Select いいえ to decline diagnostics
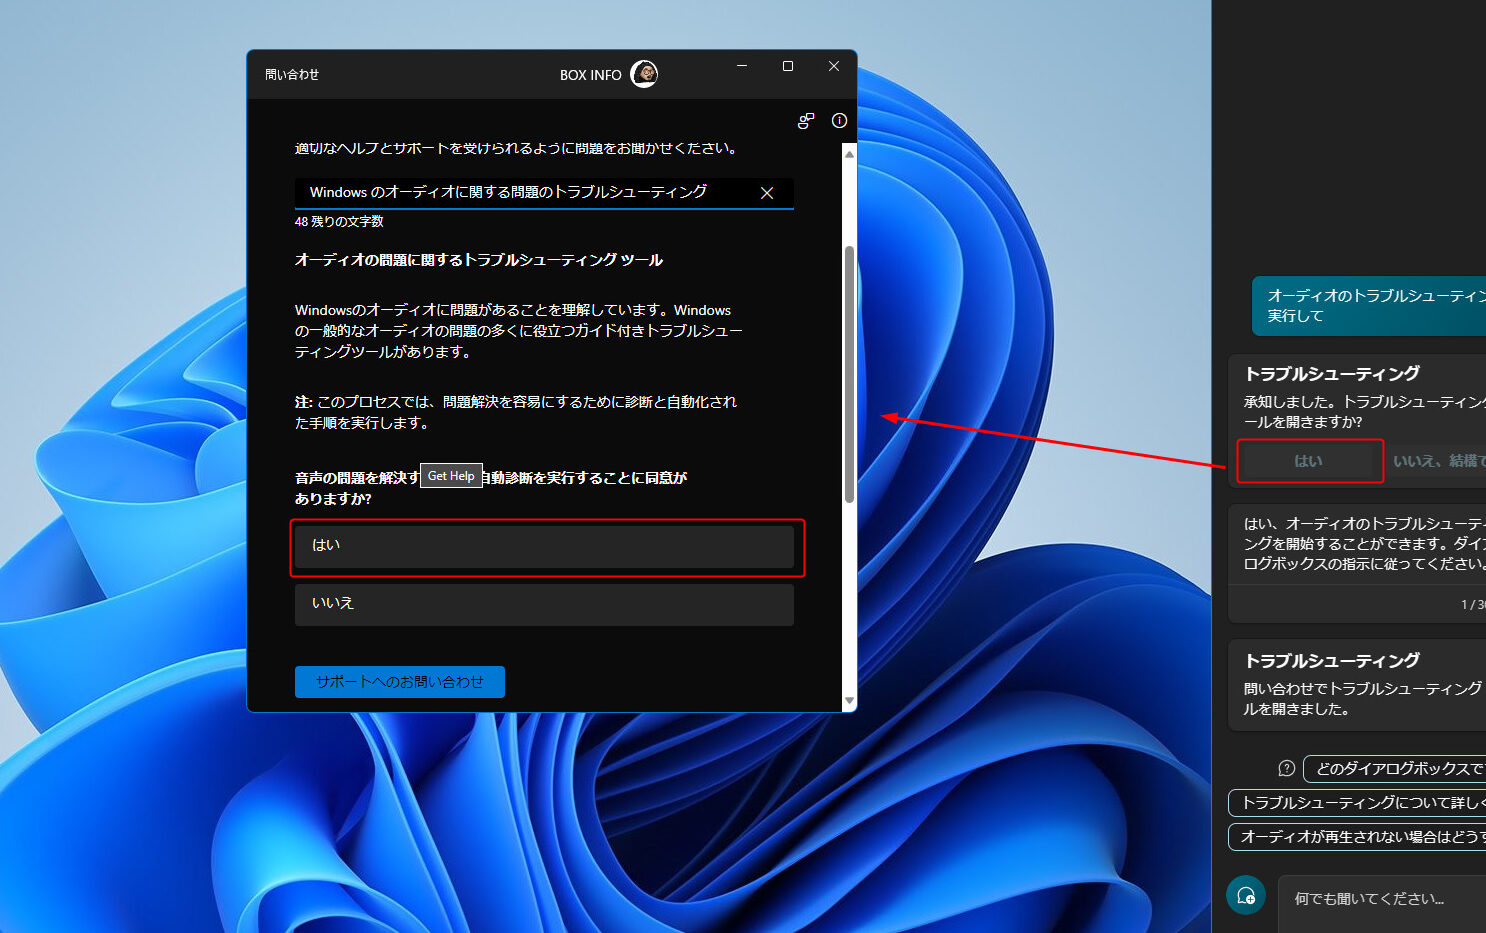Screen dimensions: 1486x933 pyautogui.click(x=544, y=604)
